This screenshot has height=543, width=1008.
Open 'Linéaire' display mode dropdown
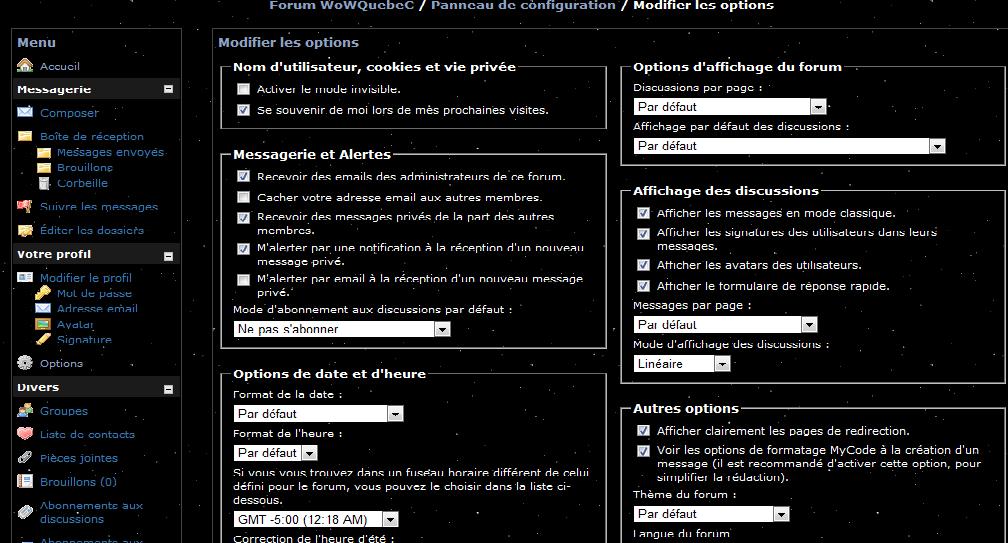(681, 364)
